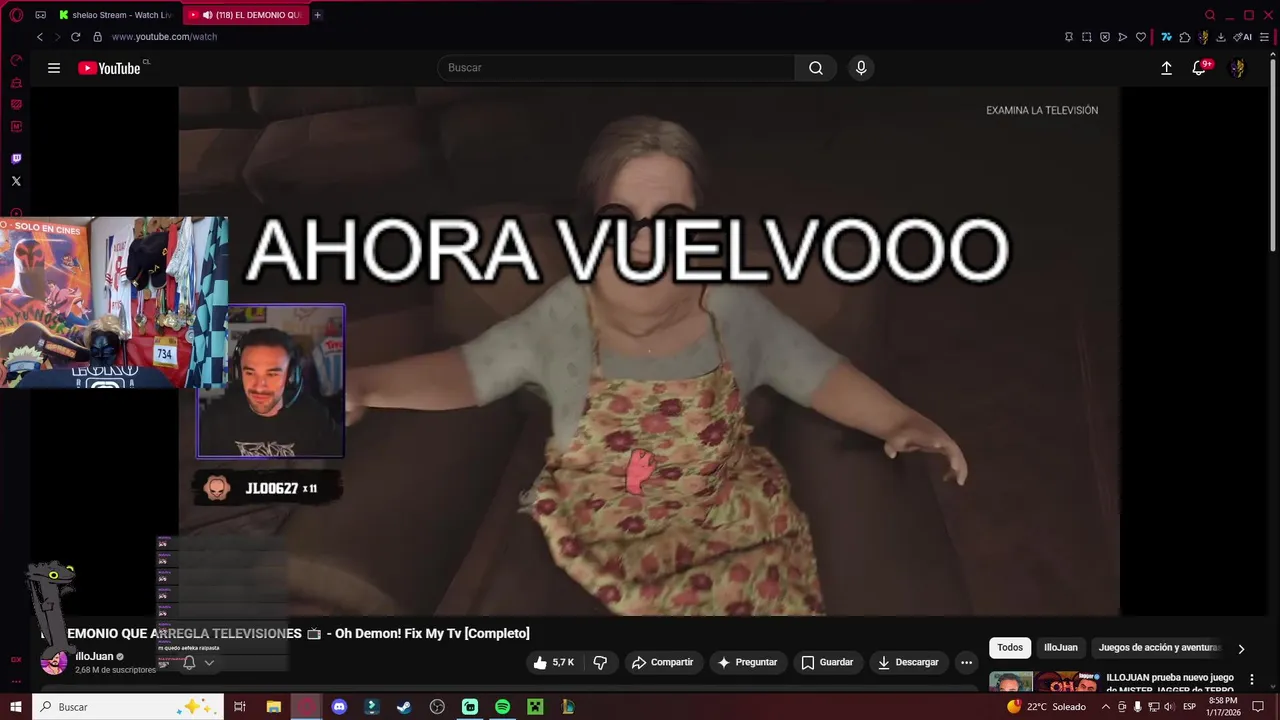This screenshot has width=1280, height=720.
Task: Open the YouTube account avatar menu
Action: click(x=1238, y=68)
